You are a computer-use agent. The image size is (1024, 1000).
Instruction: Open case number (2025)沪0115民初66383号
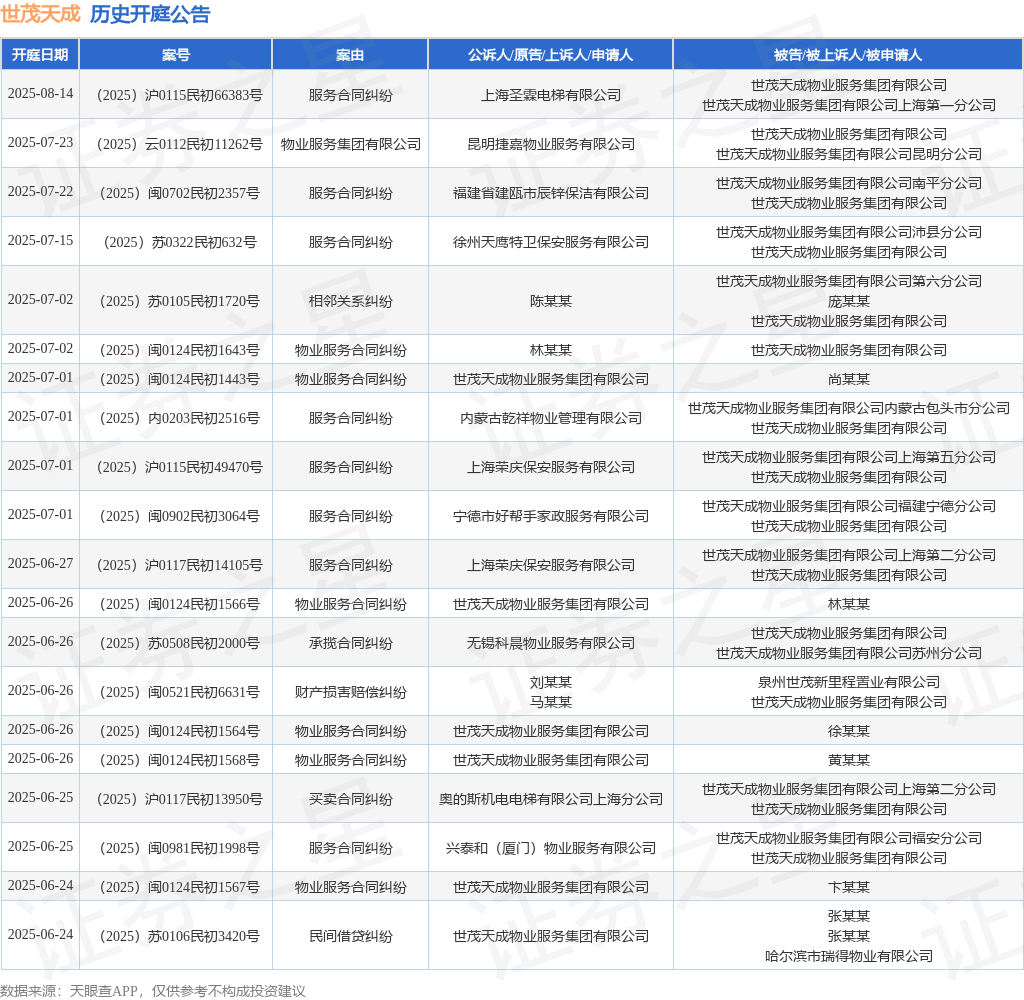point(176,95)
